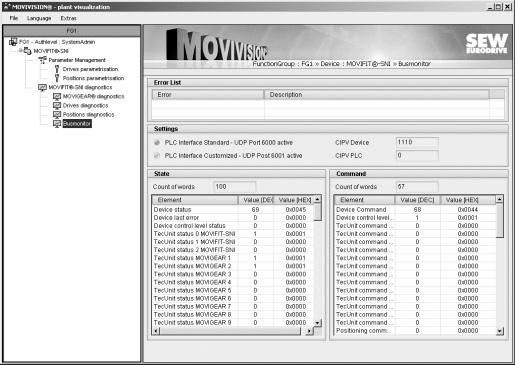Click Command table vertical scrollbar thumb
515x365 pixels.
coord(500,220)
